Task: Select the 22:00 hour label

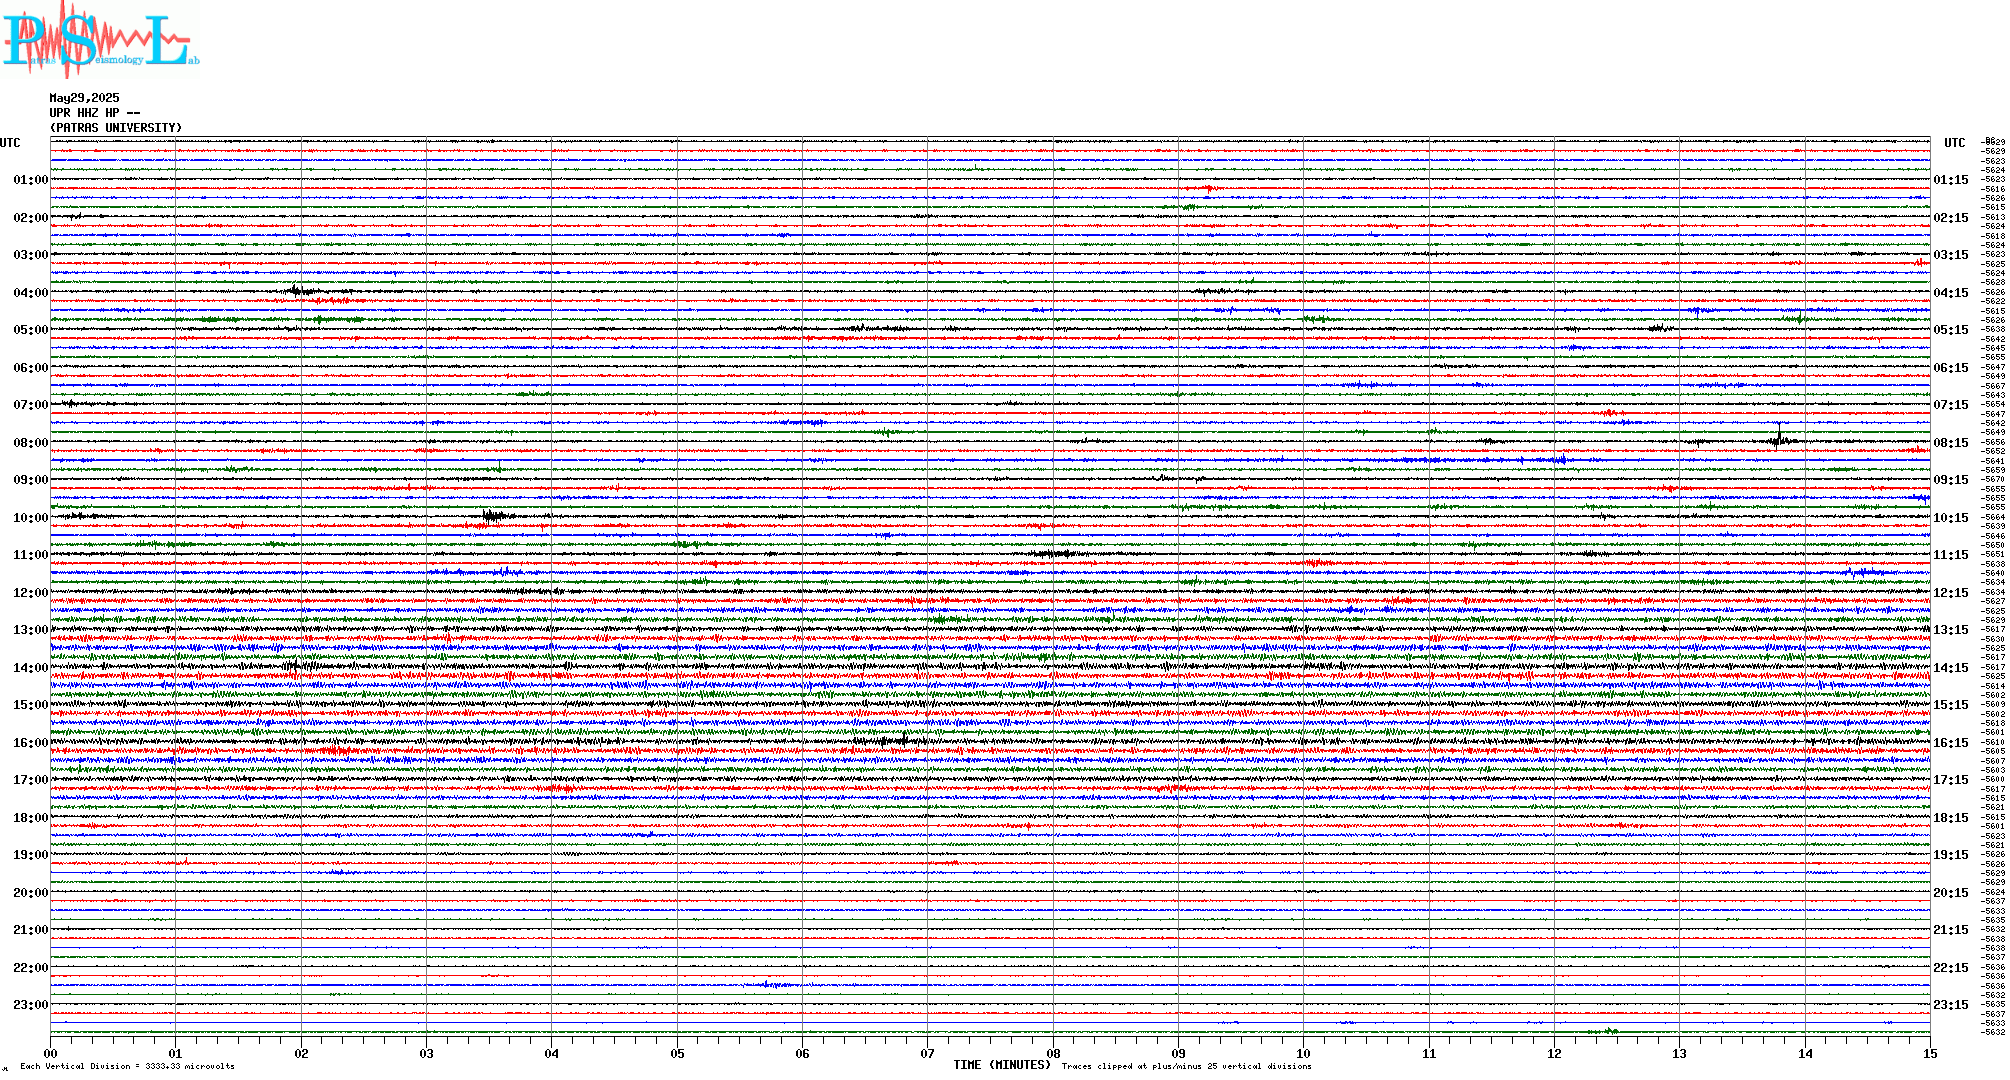Action: [31, 968]
